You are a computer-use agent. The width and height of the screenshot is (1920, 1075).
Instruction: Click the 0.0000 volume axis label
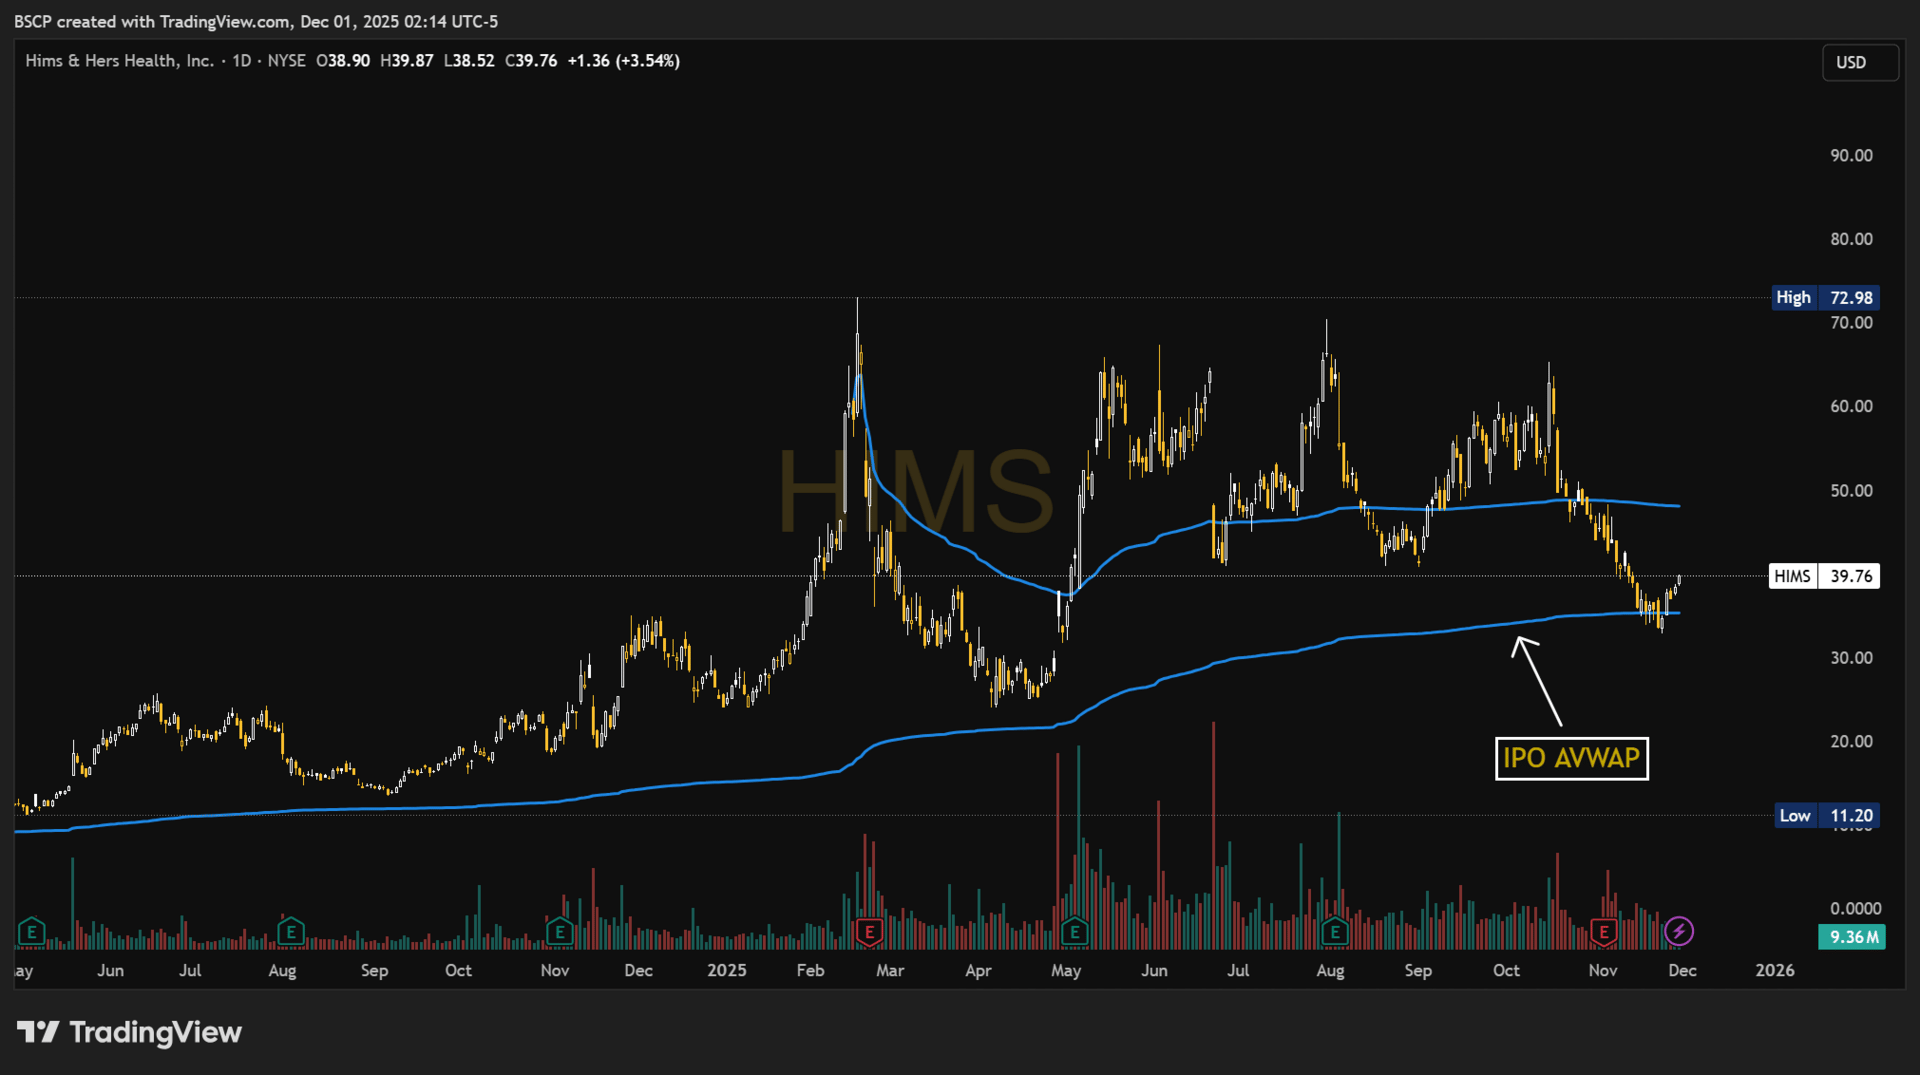[1856, 909]
